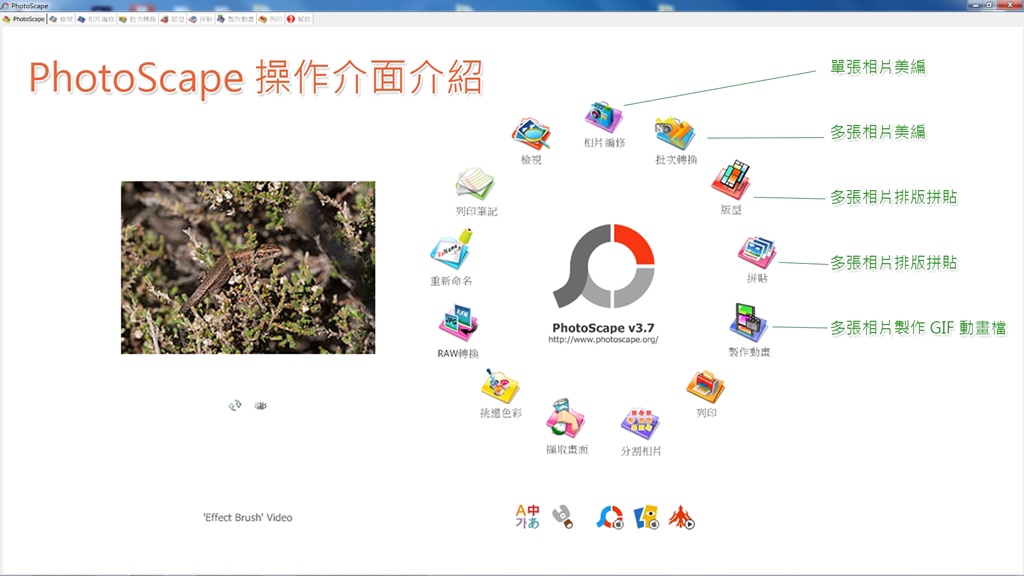Open the RAW轉換 converter icon
Screen dimensions: 1024x576
(x=458, y=324)
